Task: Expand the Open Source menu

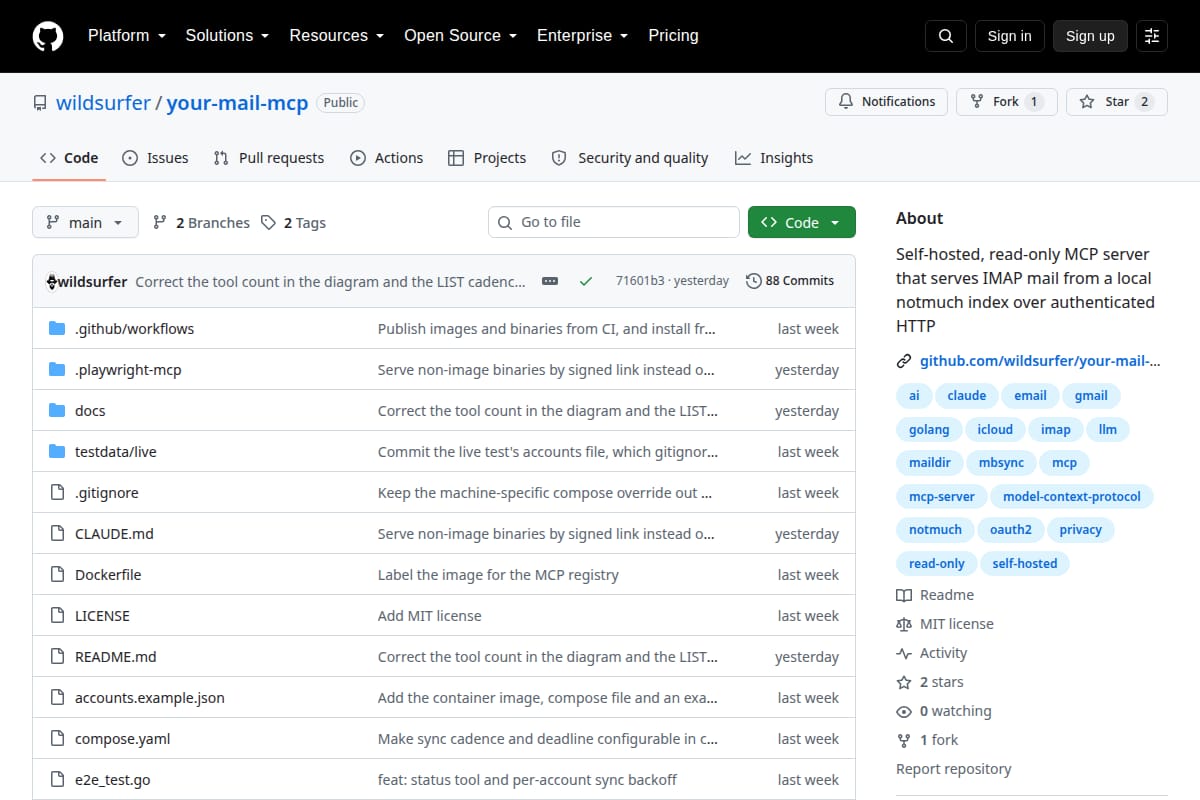Action: coord(461,36)
